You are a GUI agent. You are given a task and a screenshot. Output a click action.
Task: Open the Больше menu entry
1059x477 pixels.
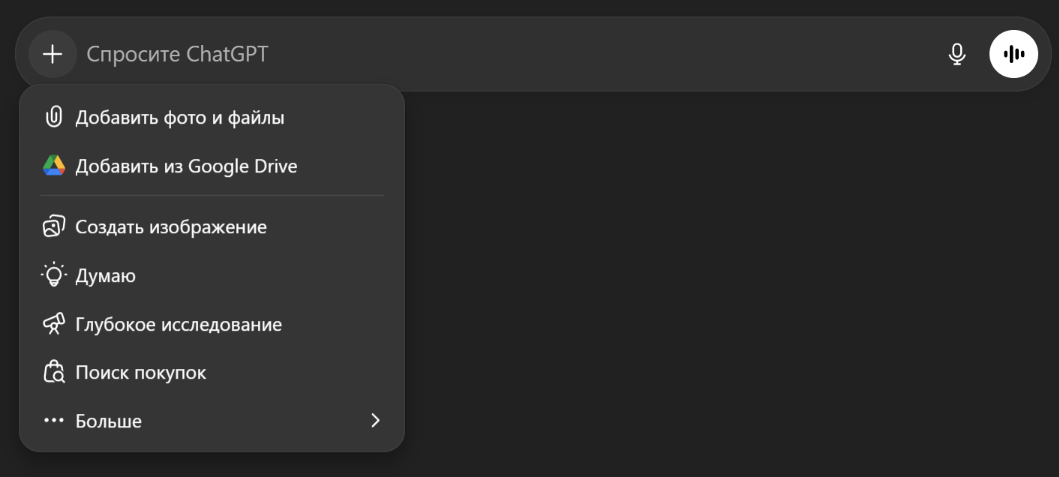109,421
